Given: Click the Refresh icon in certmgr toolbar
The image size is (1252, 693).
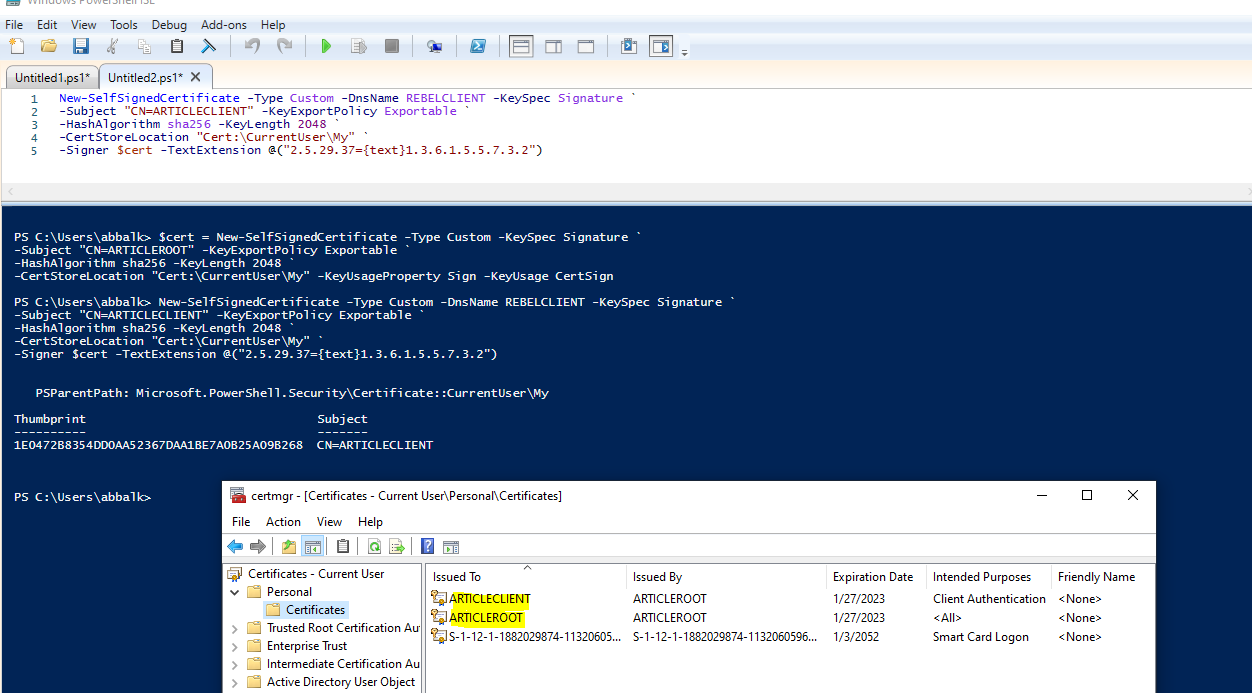Looking at the screenshot, I should coord(374,546).
